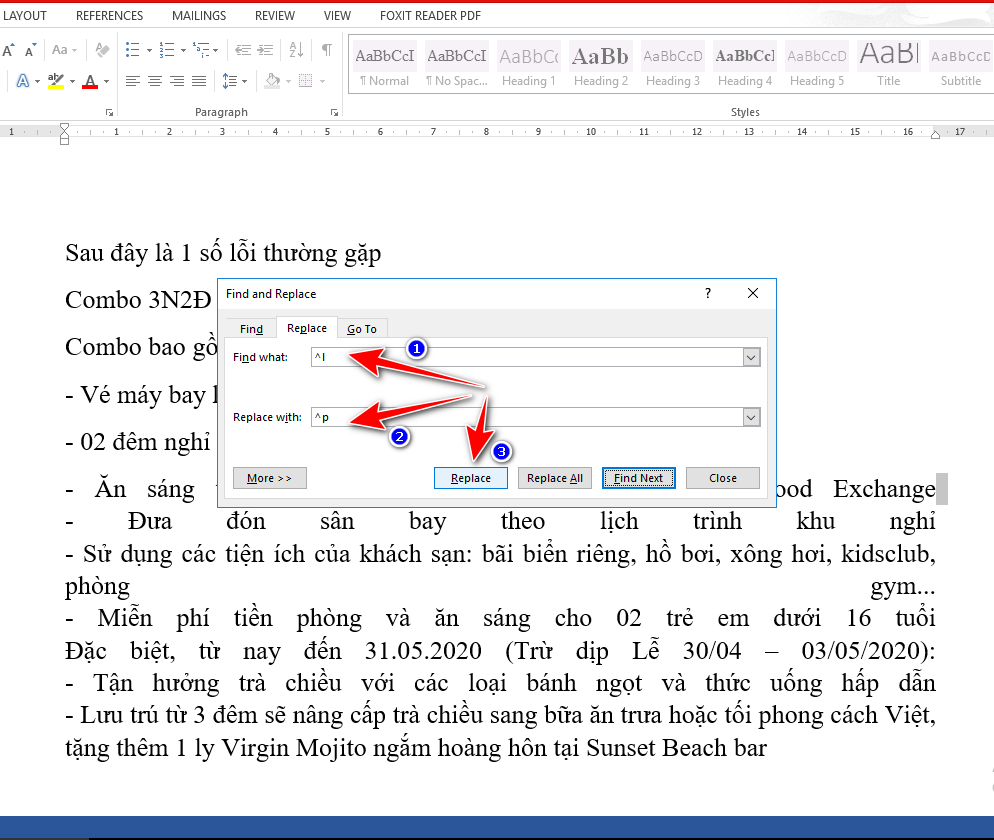Apply bullet list formatting
The height and width of the screenshot is (840, 994).
(x=132, y=49)
